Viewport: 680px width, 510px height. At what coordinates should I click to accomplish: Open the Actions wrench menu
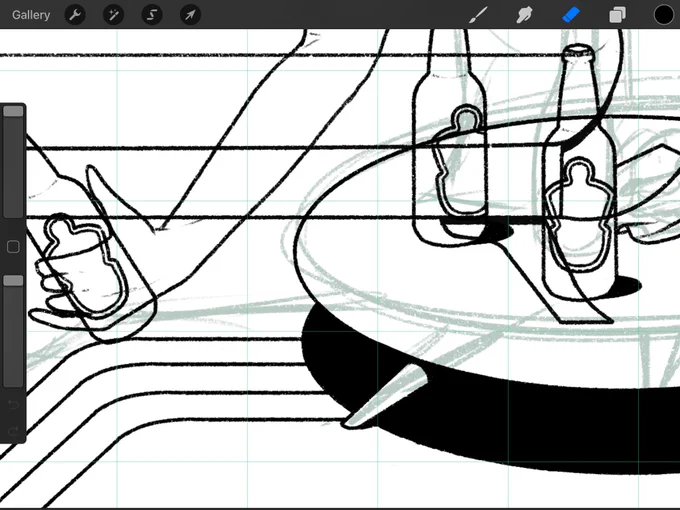[75, 15]
